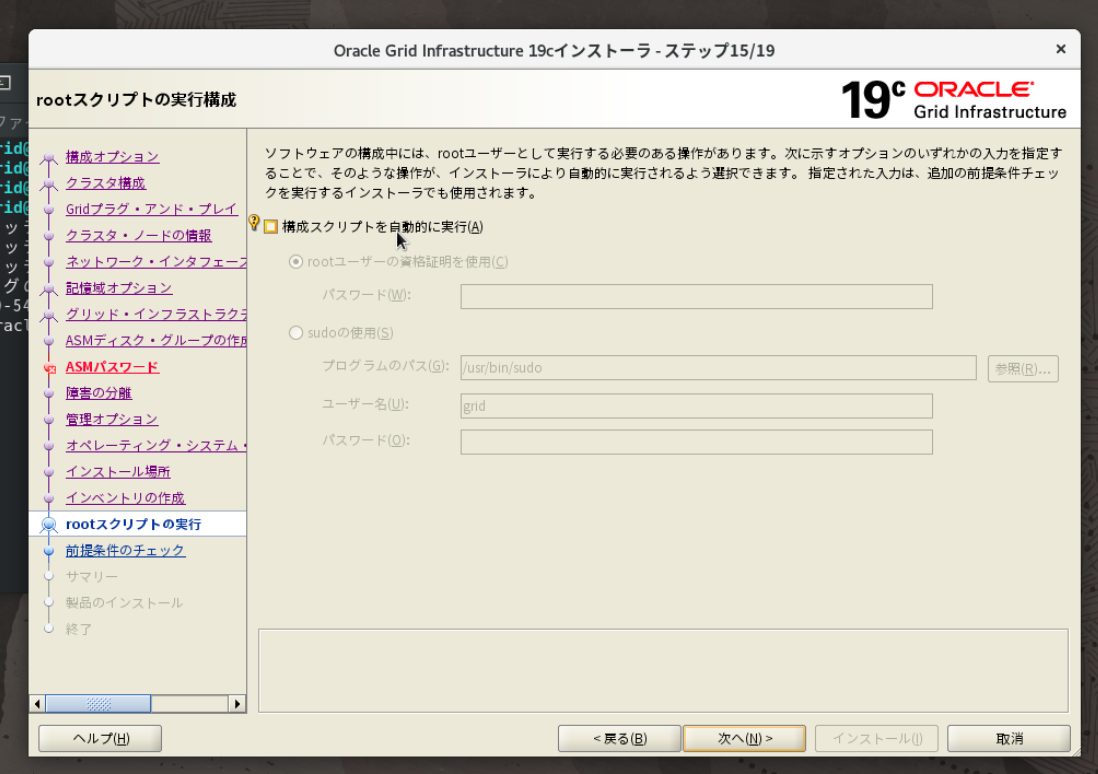Proceed with the 次へ(N) > button

coord(744,738)
